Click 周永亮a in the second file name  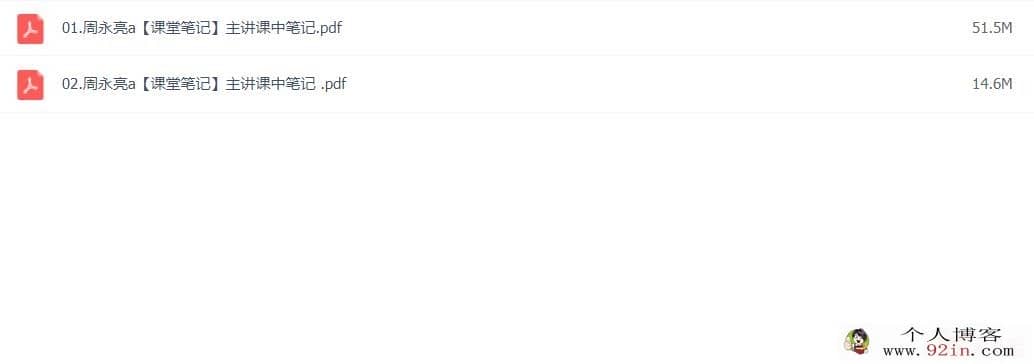click(x=109, y=85)
